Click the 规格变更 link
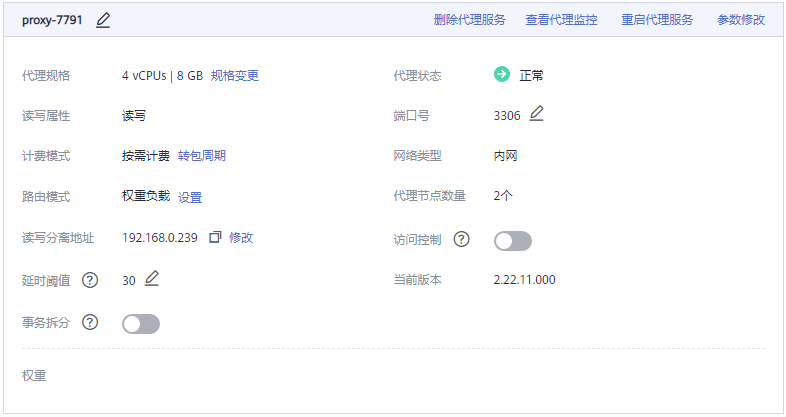Viewport: 786px width, 417px height. (235, 75)
